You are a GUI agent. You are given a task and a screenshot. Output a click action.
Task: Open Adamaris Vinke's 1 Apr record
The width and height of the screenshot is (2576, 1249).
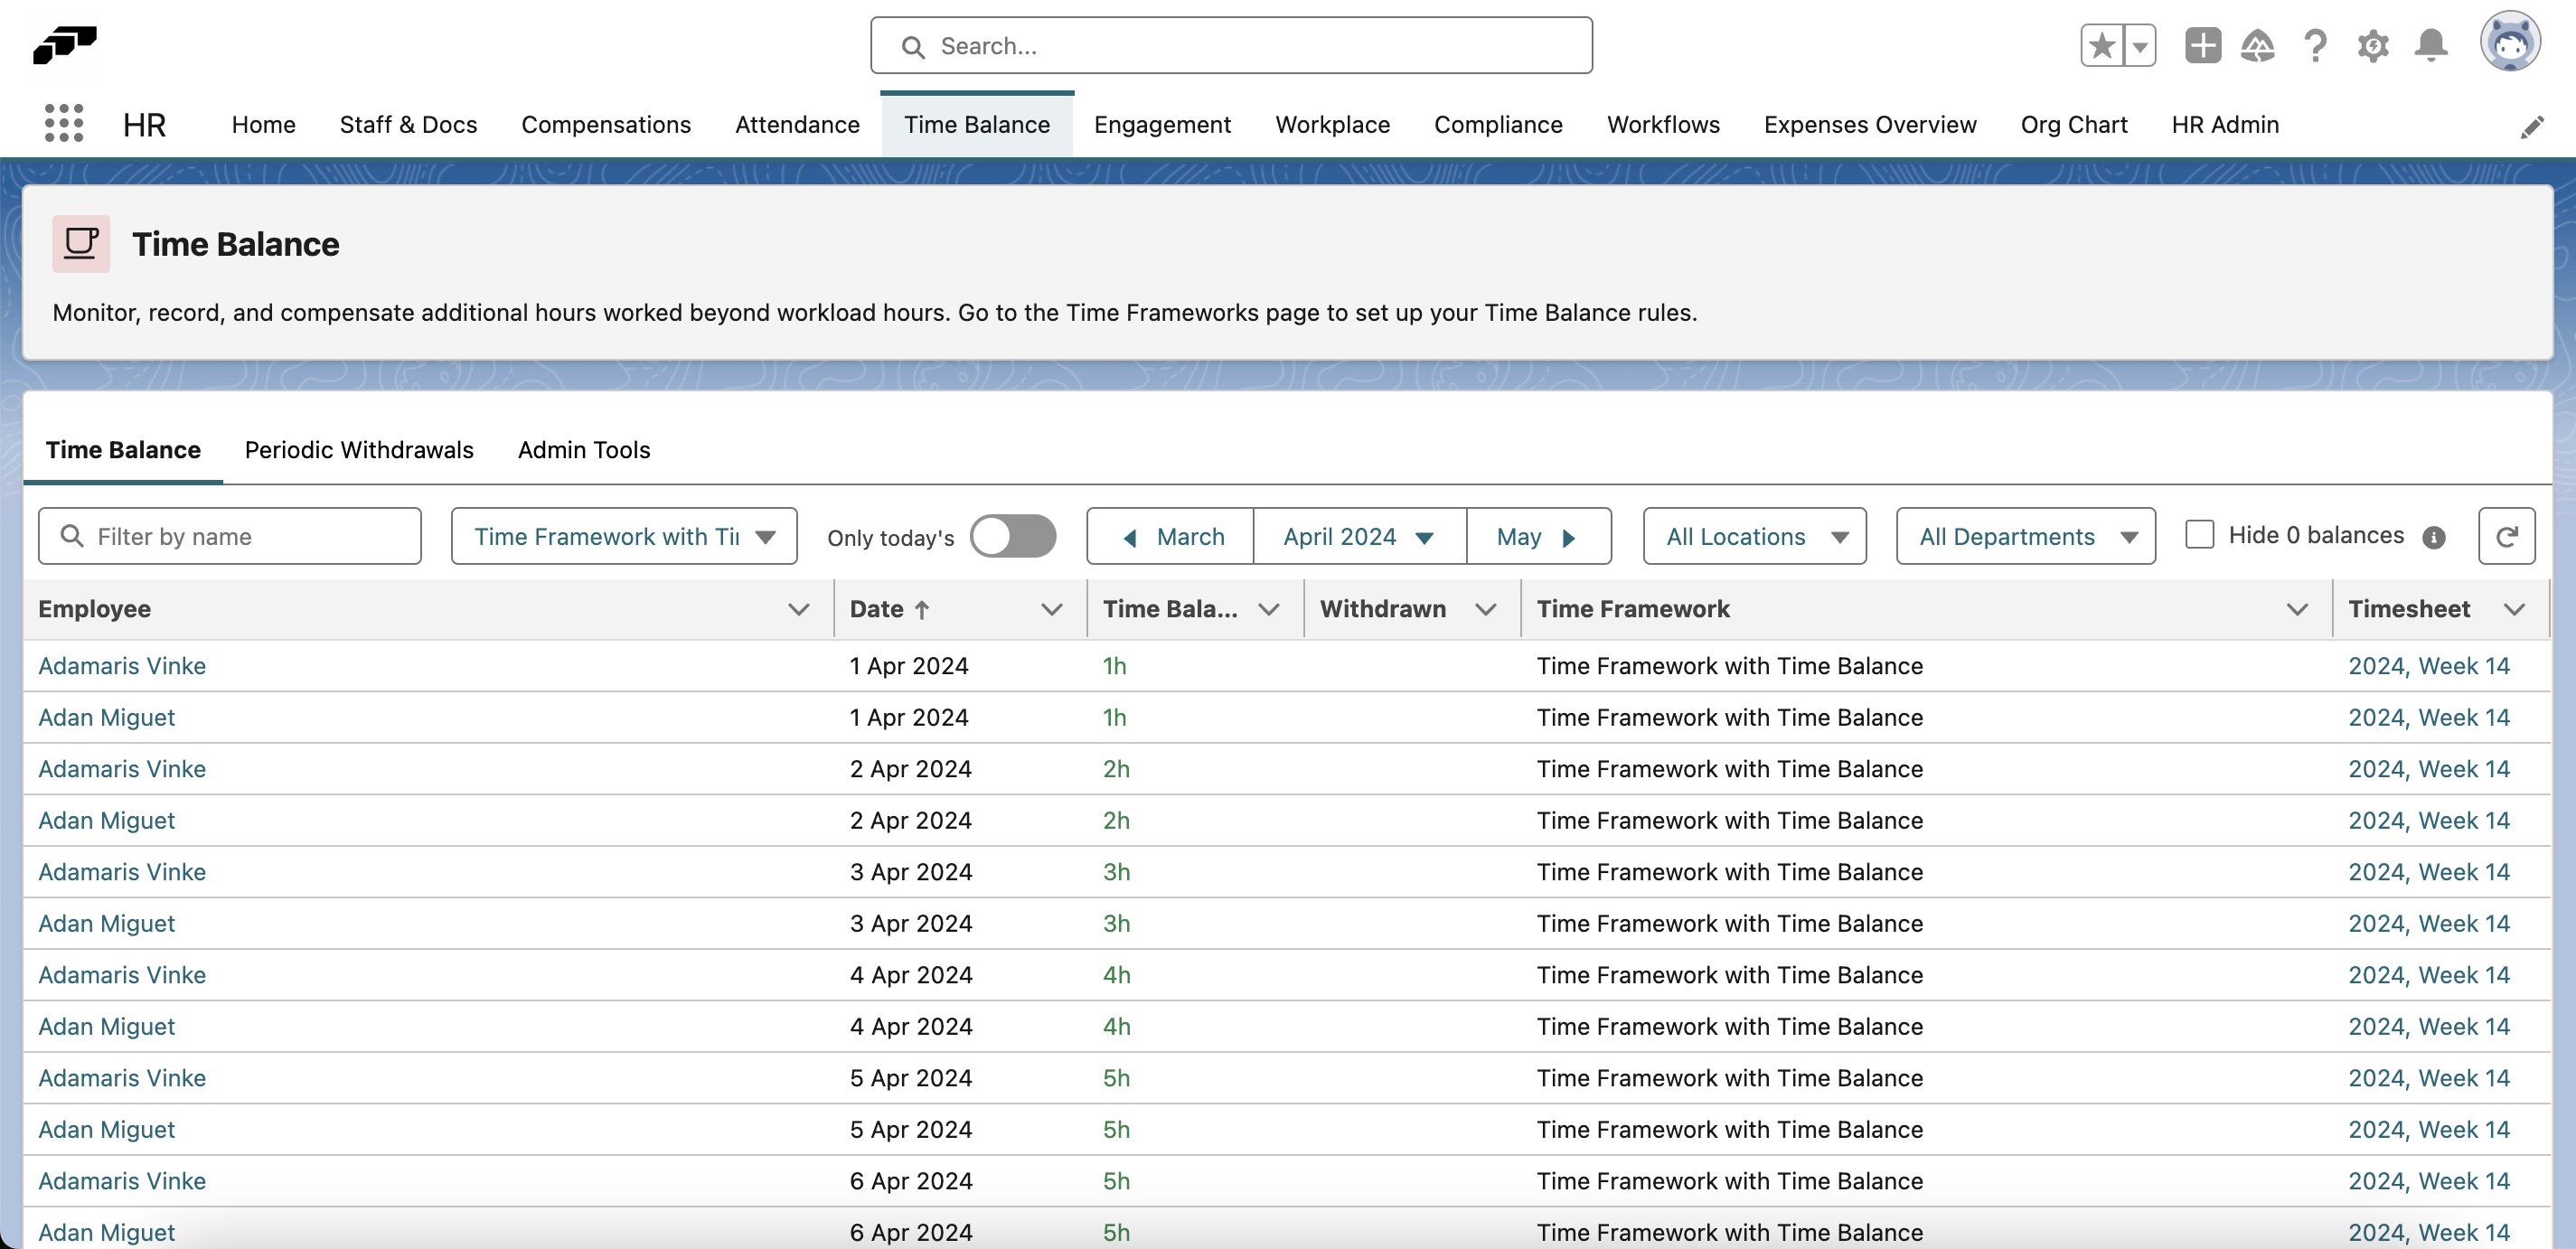(x=122, y=666)
